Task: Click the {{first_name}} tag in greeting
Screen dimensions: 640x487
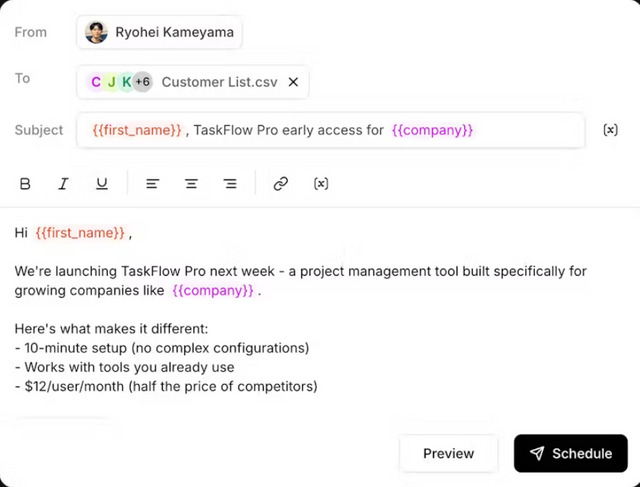Action: click(80, 233)
